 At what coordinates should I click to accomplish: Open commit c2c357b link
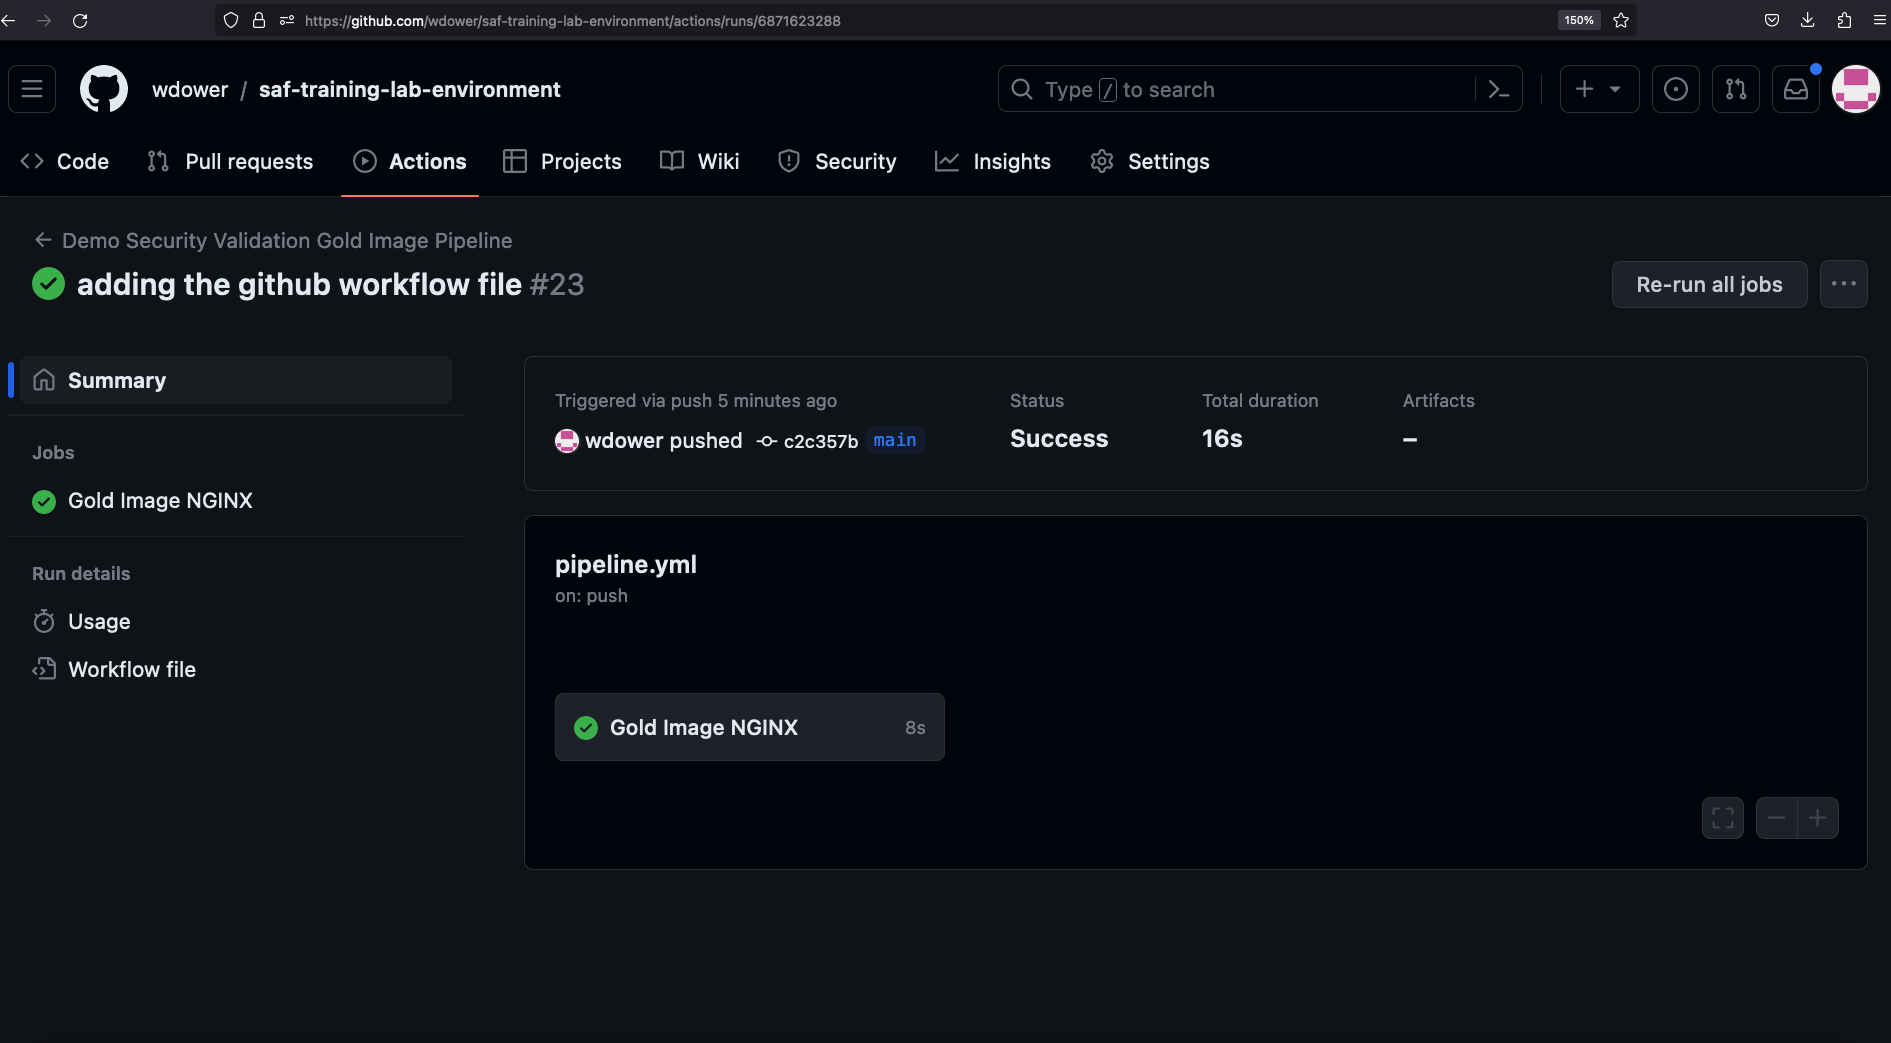pyautogui.click(x=820, y=441)
